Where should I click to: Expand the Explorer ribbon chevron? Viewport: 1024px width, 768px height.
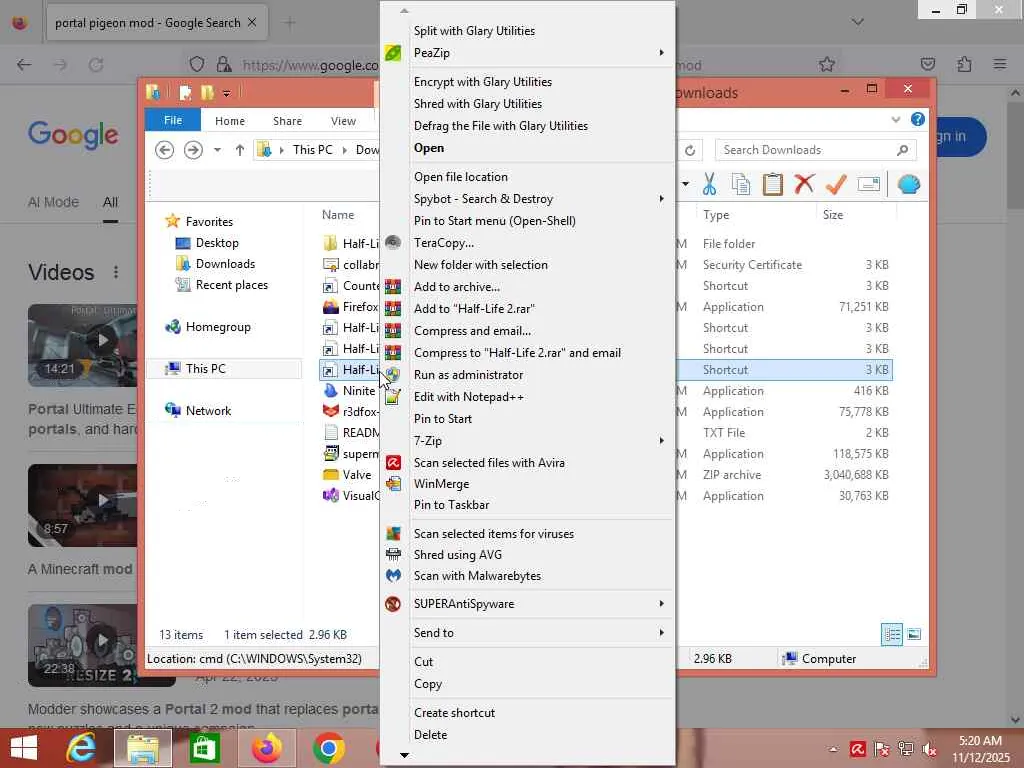pos(896,120)
